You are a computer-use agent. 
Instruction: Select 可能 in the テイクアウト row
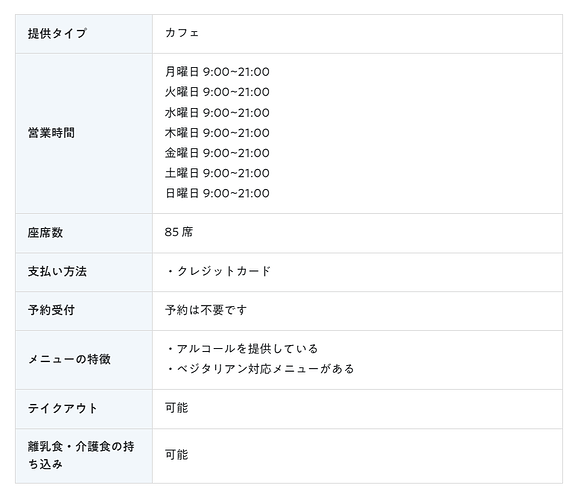coord(176,408)
